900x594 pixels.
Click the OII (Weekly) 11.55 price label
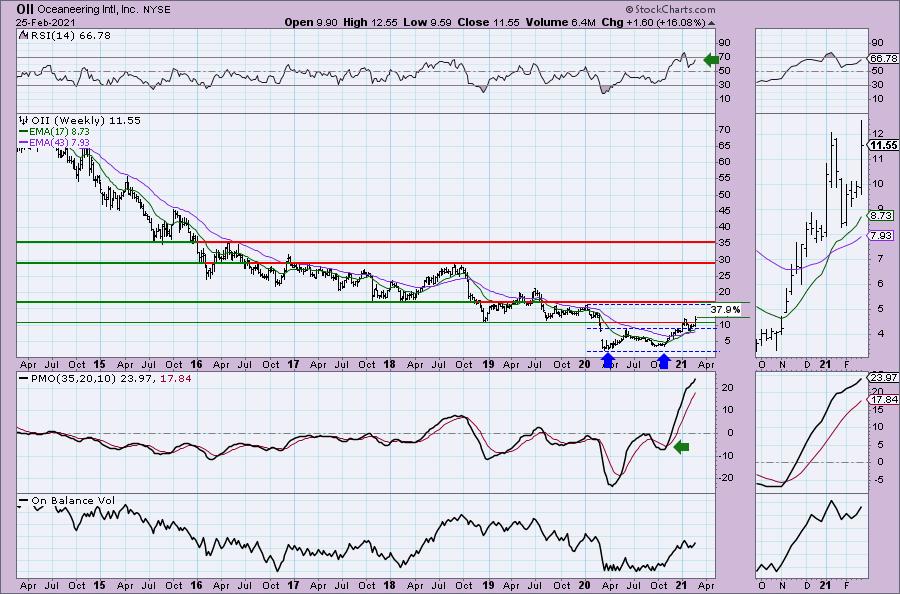pos(86,121)
